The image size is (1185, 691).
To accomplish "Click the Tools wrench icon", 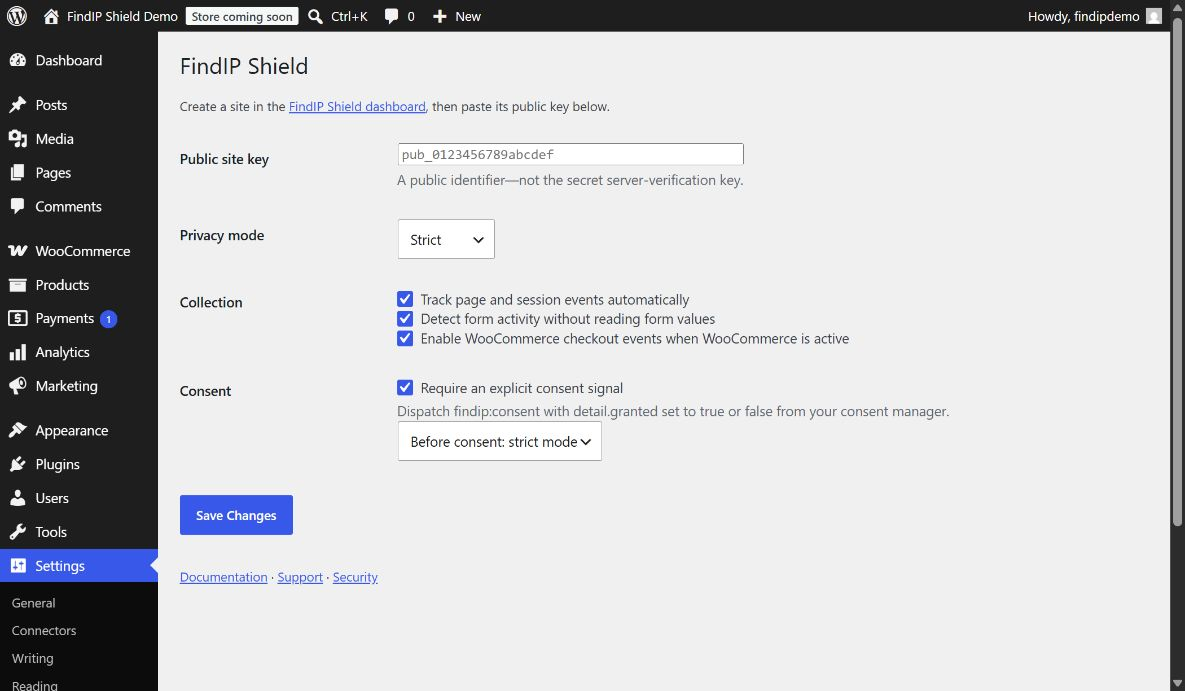I will click(x=17, y=532).
